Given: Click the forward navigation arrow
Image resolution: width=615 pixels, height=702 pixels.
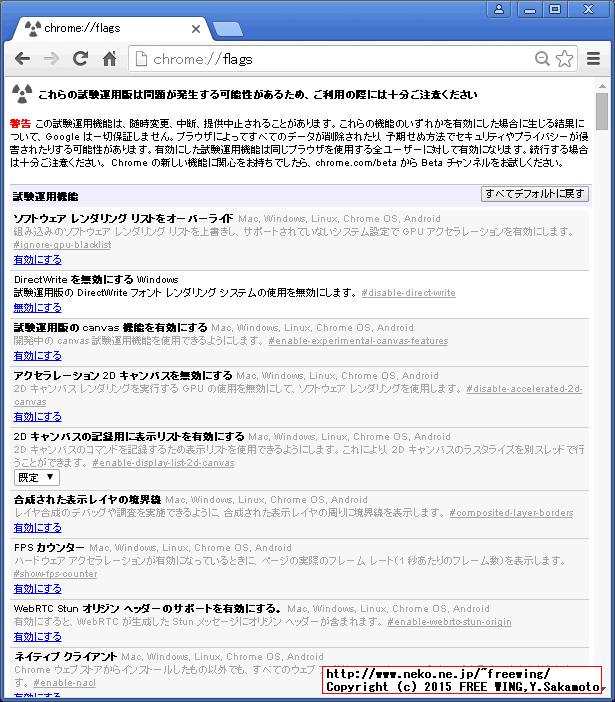Looking at the screenshot, I should [51, 59].
